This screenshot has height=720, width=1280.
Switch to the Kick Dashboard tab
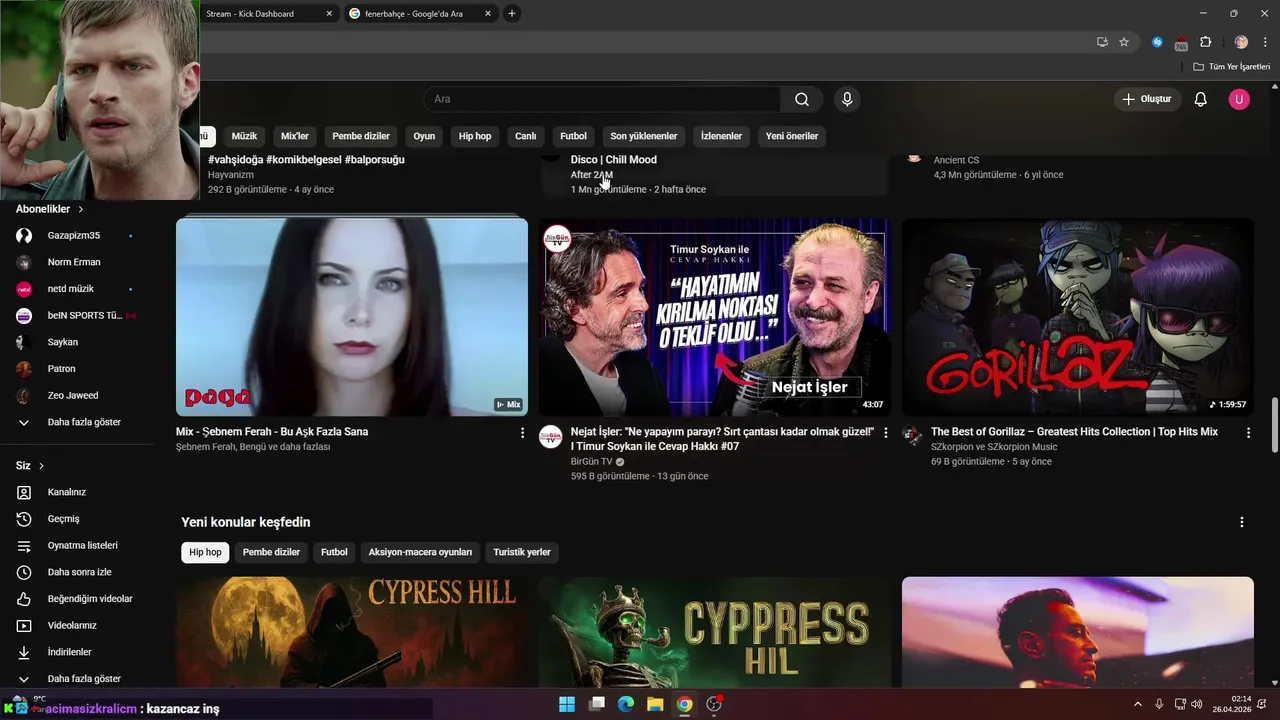pyautogui.click(x=260, y=14)
